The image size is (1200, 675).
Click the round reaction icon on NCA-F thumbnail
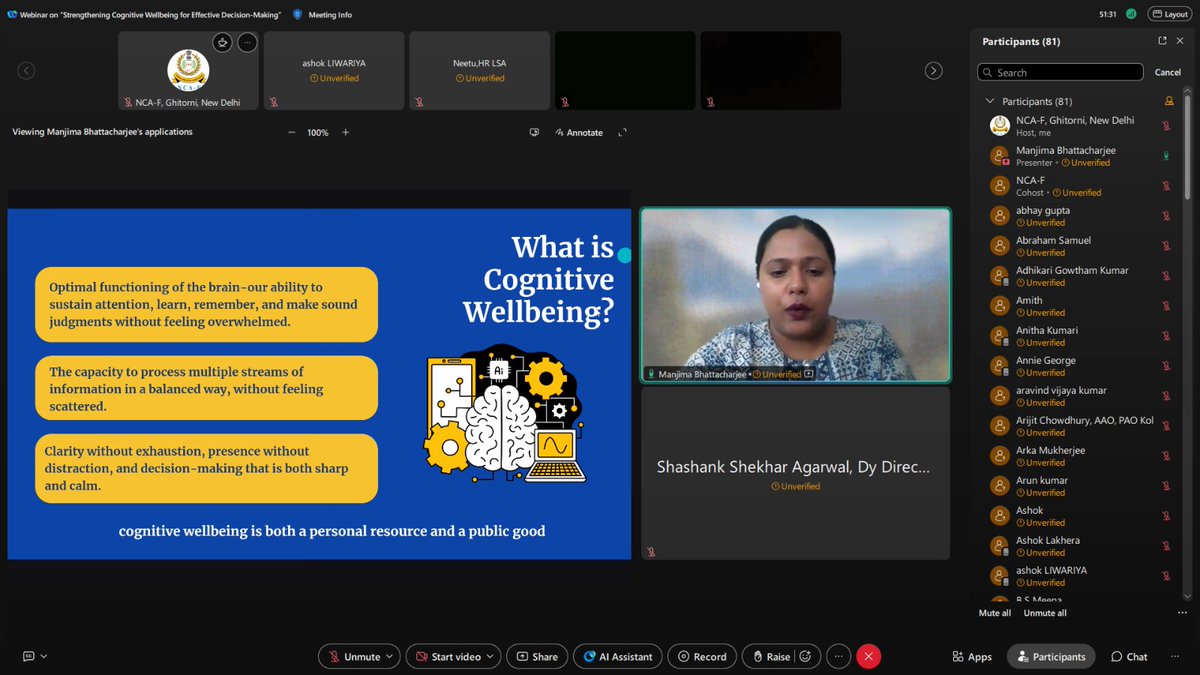pos(223,42)
